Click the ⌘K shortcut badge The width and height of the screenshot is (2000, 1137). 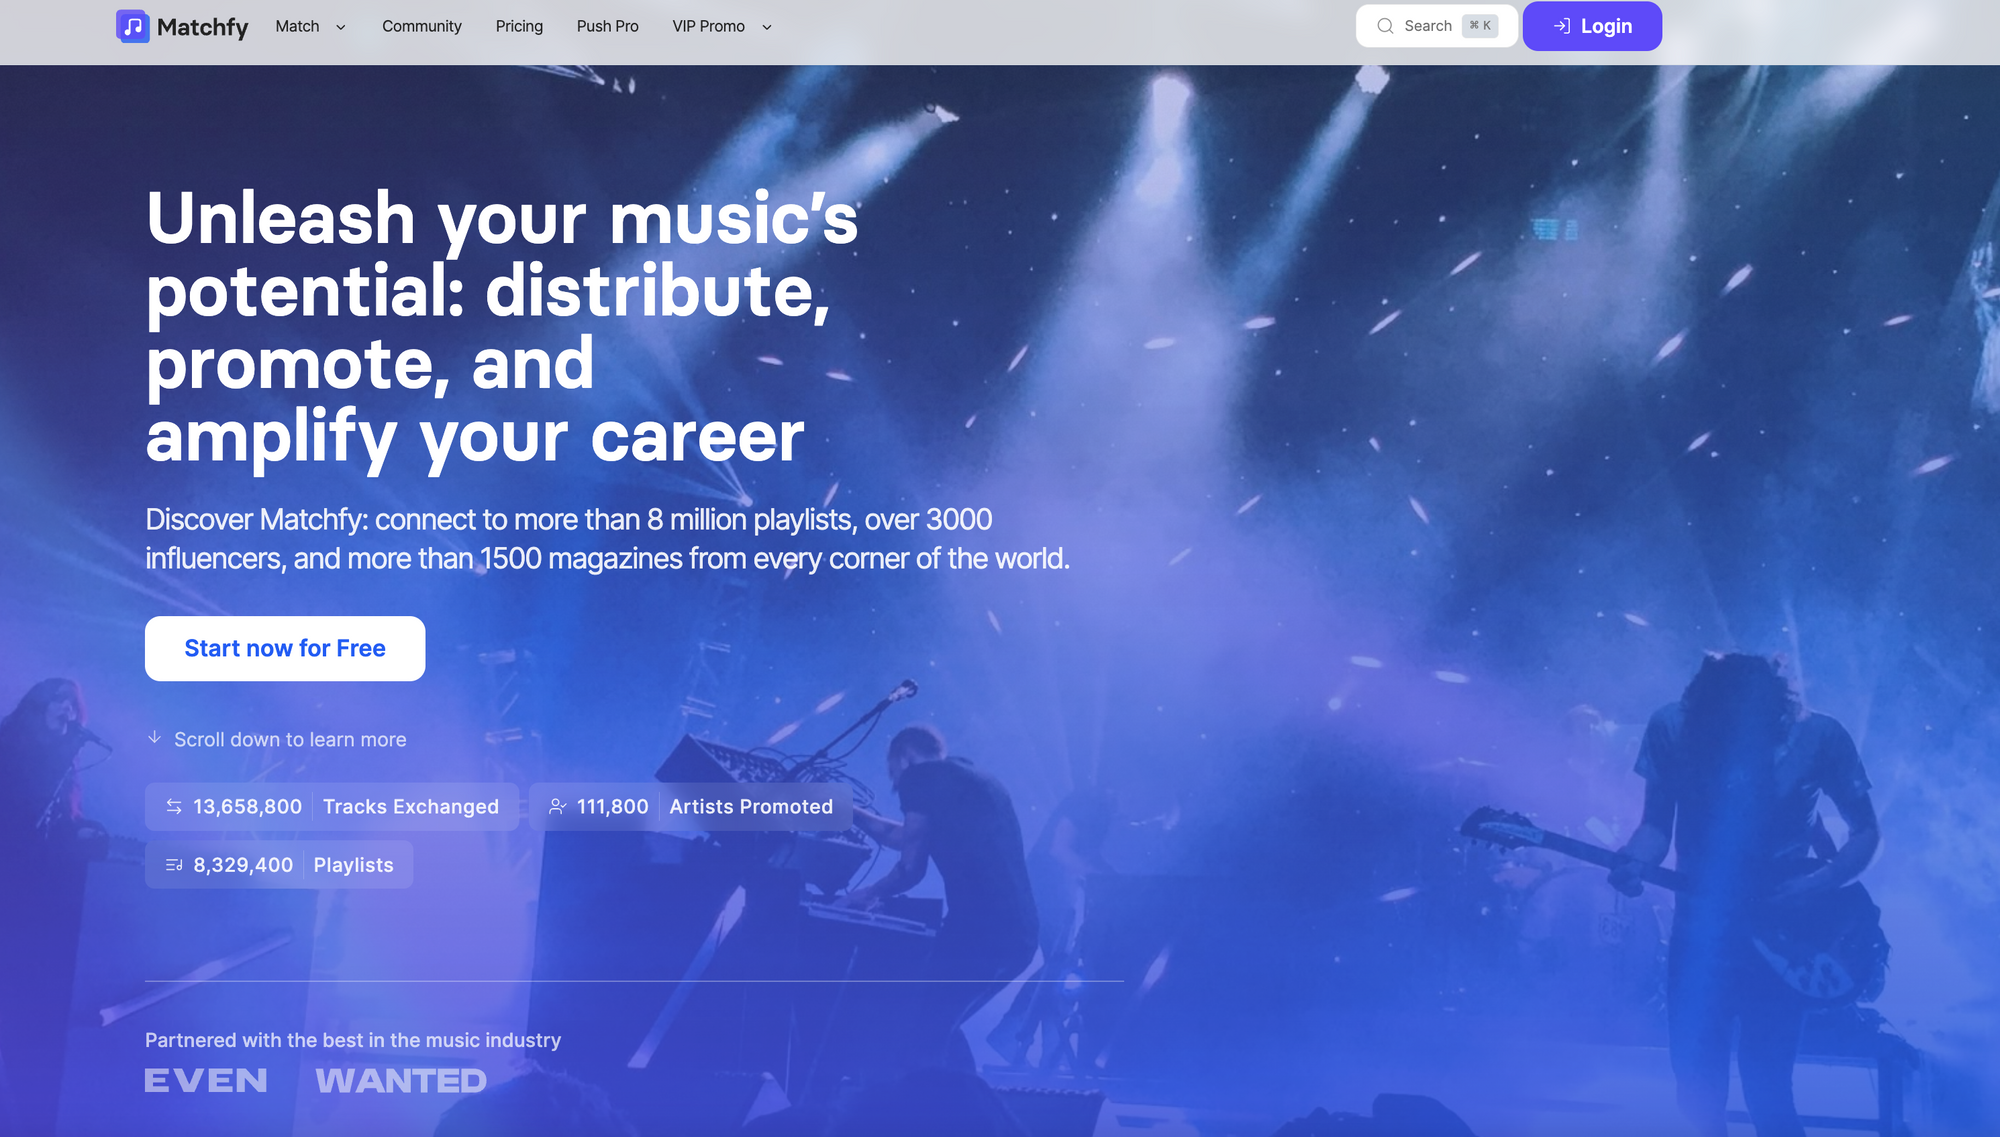click(1480, 26)
